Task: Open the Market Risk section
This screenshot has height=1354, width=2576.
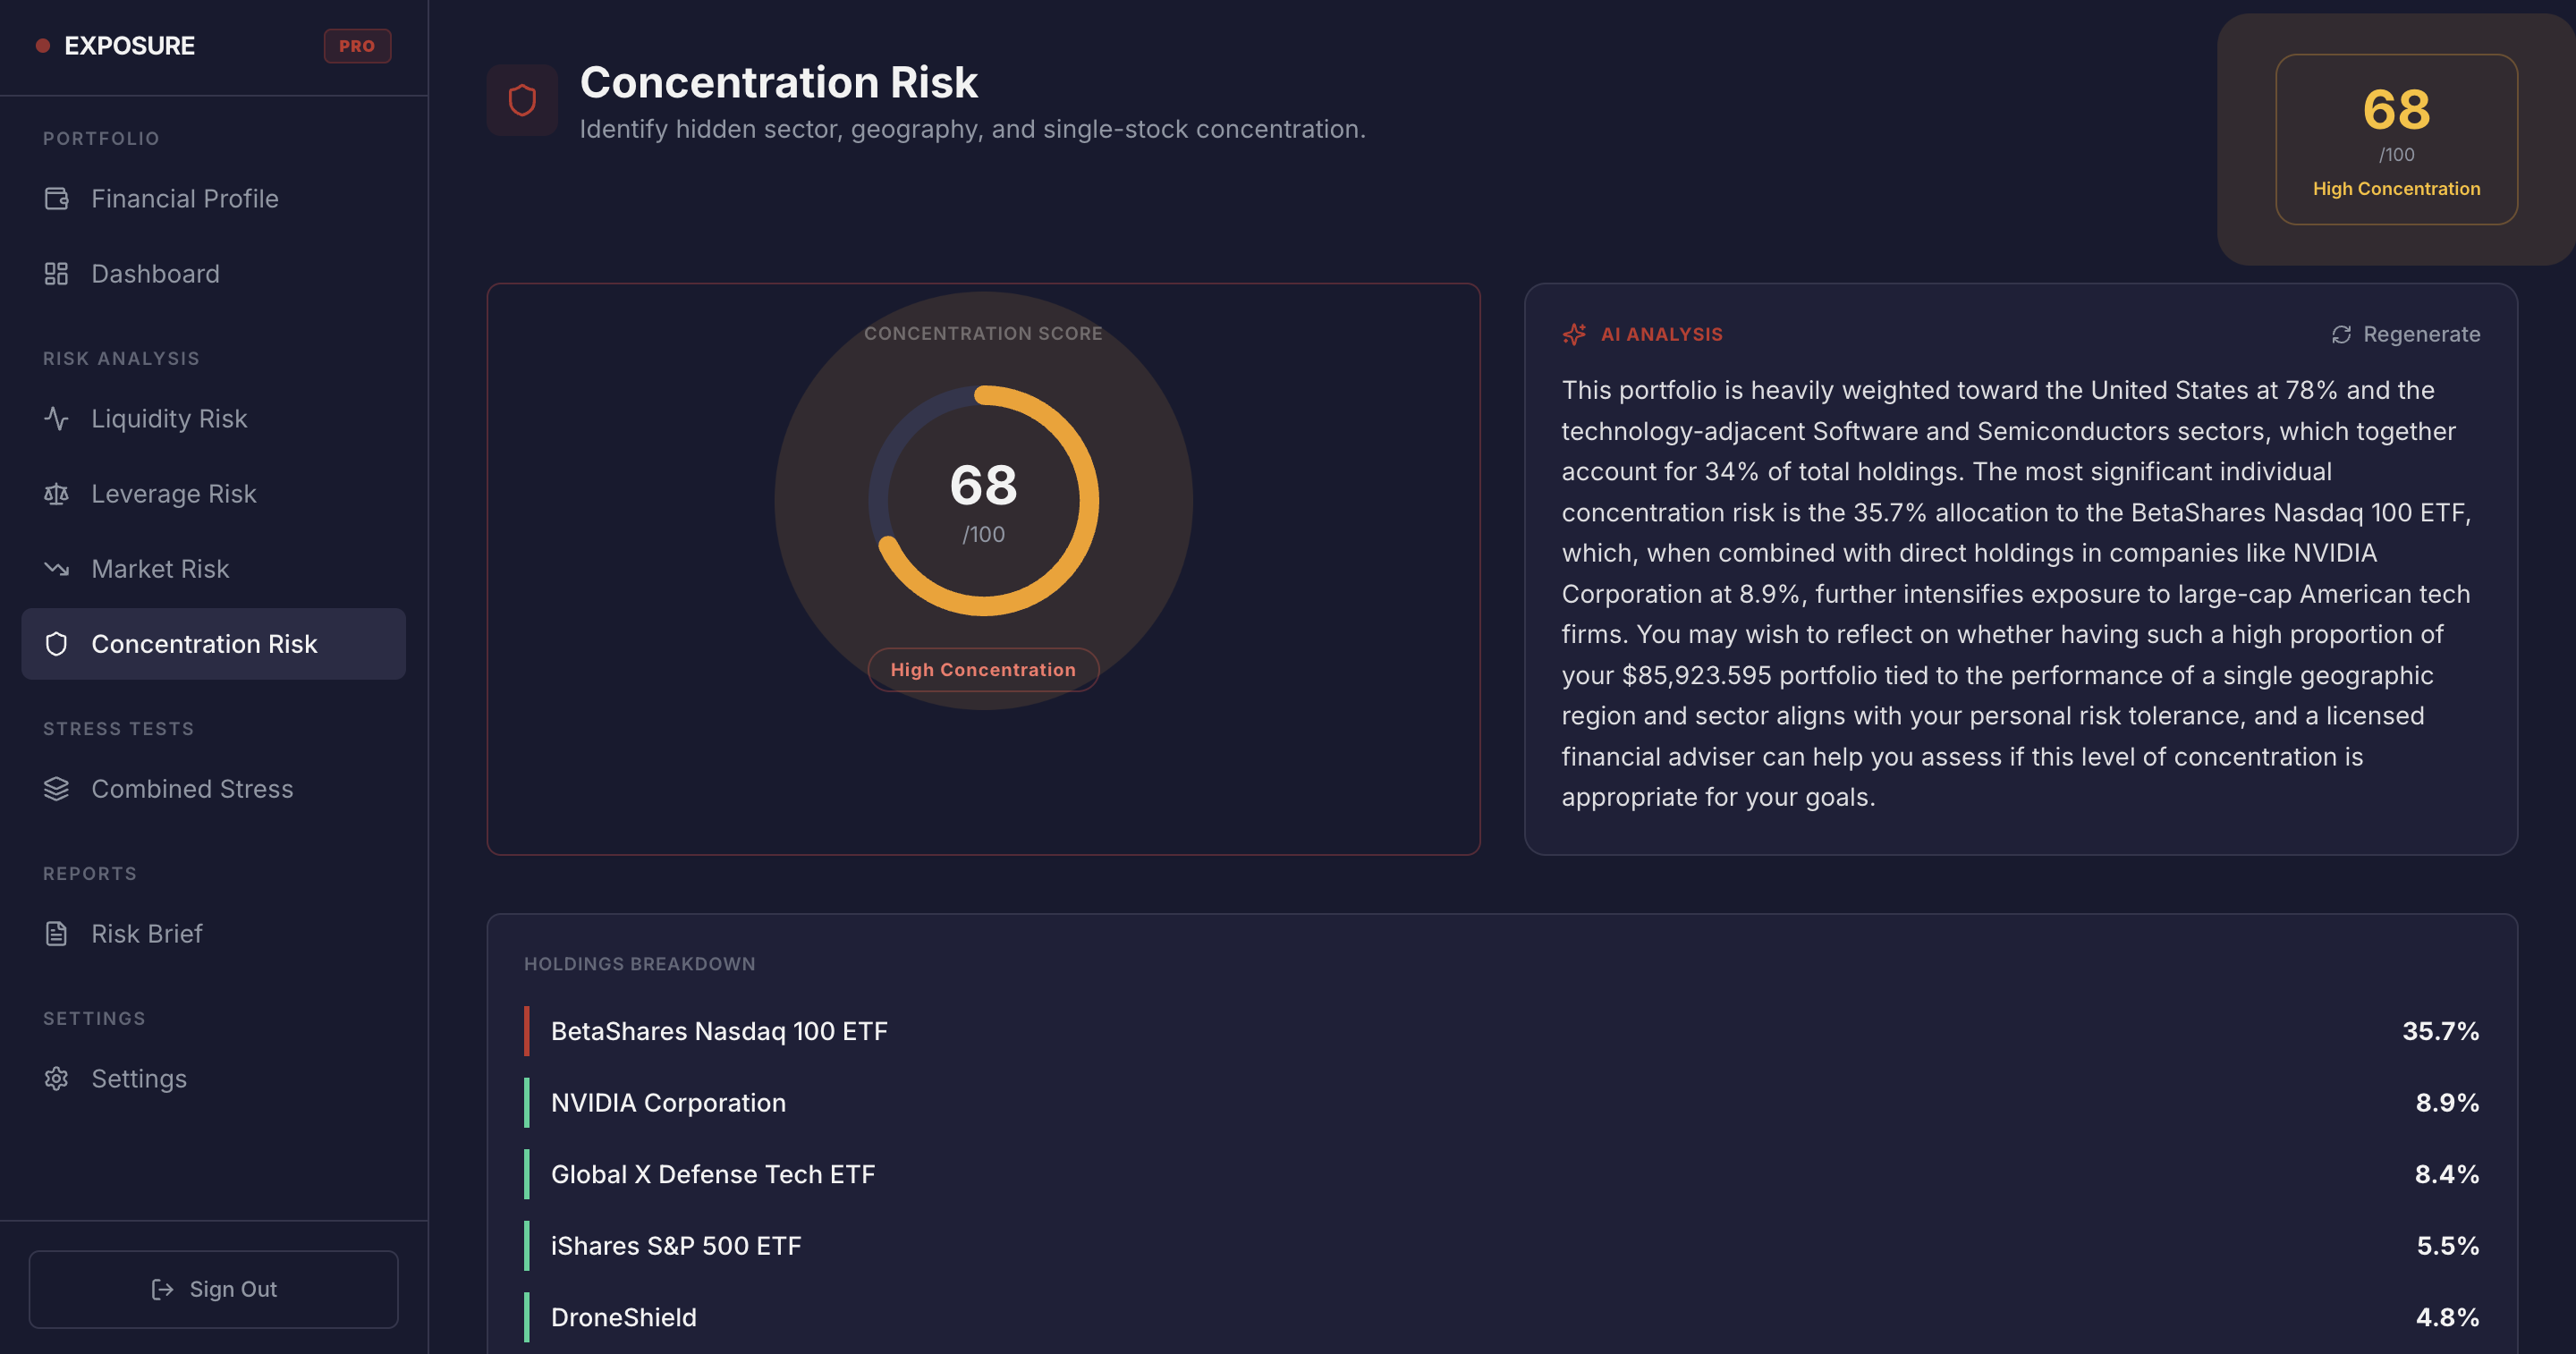Action: point(160,569)
